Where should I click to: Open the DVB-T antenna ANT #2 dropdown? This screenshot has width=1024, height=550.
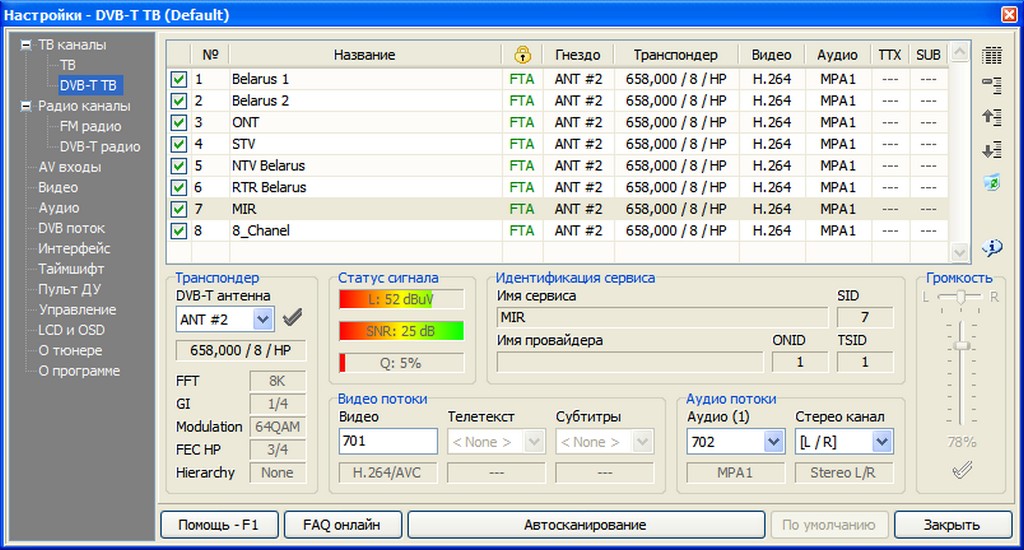[263, 319]
